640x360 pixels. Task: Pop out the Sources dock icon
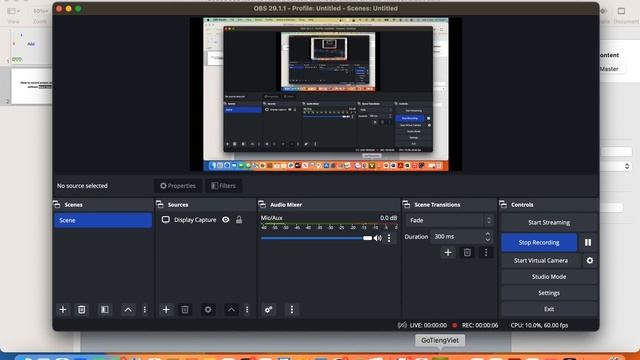(x=160, y=204)
